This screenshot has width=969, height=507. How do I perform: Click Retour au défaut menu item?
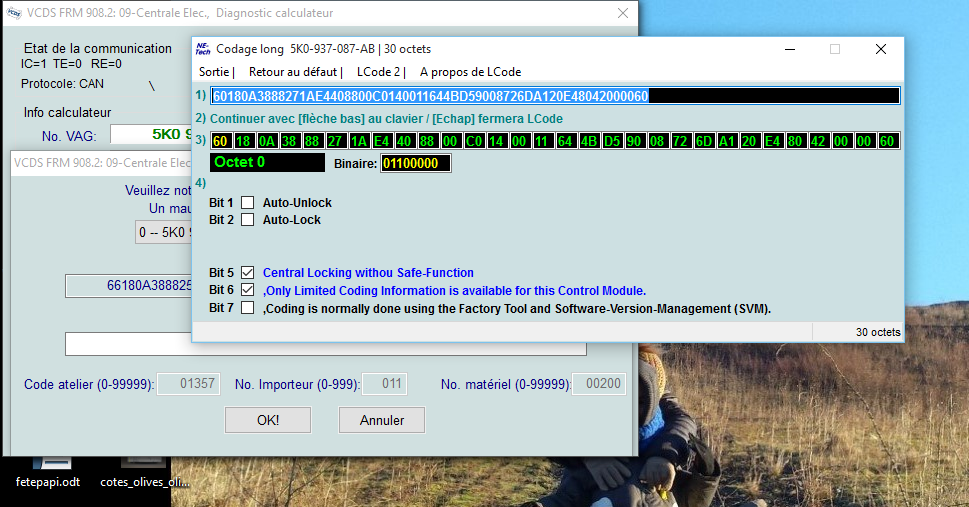293,72
